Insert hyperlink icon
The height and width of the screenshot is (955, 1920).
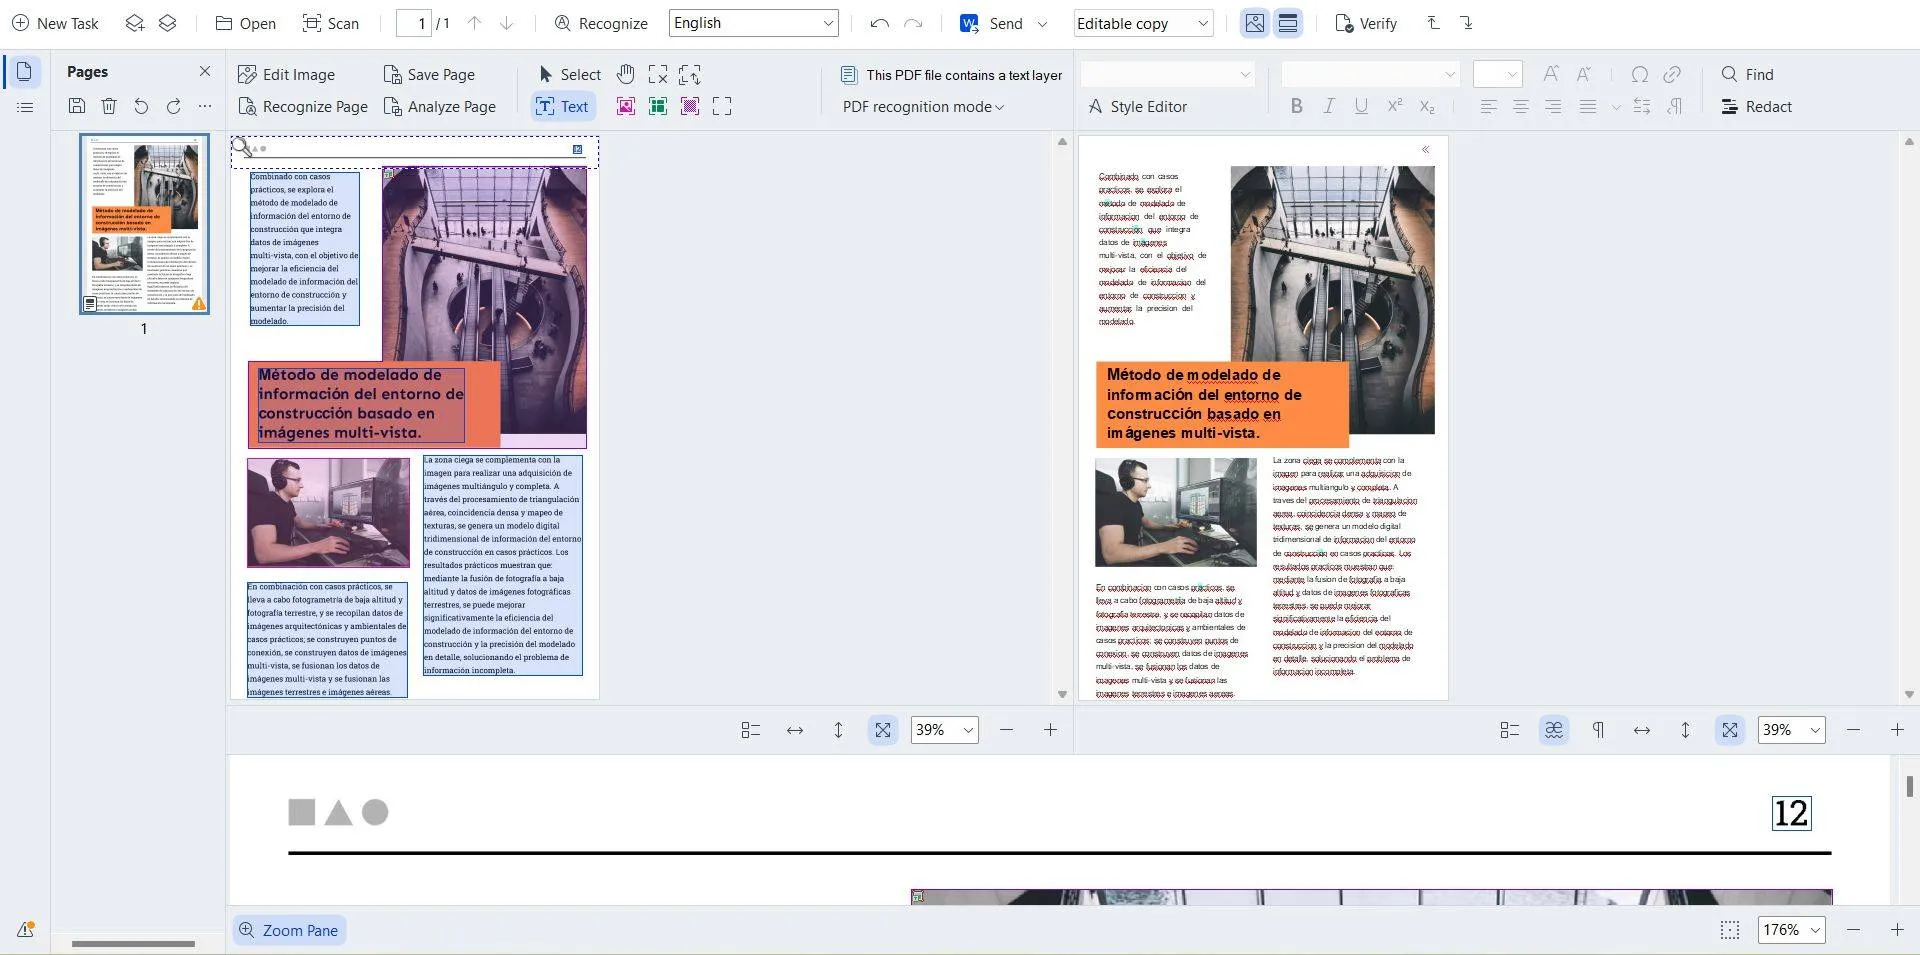click(x=1672, y=74)
